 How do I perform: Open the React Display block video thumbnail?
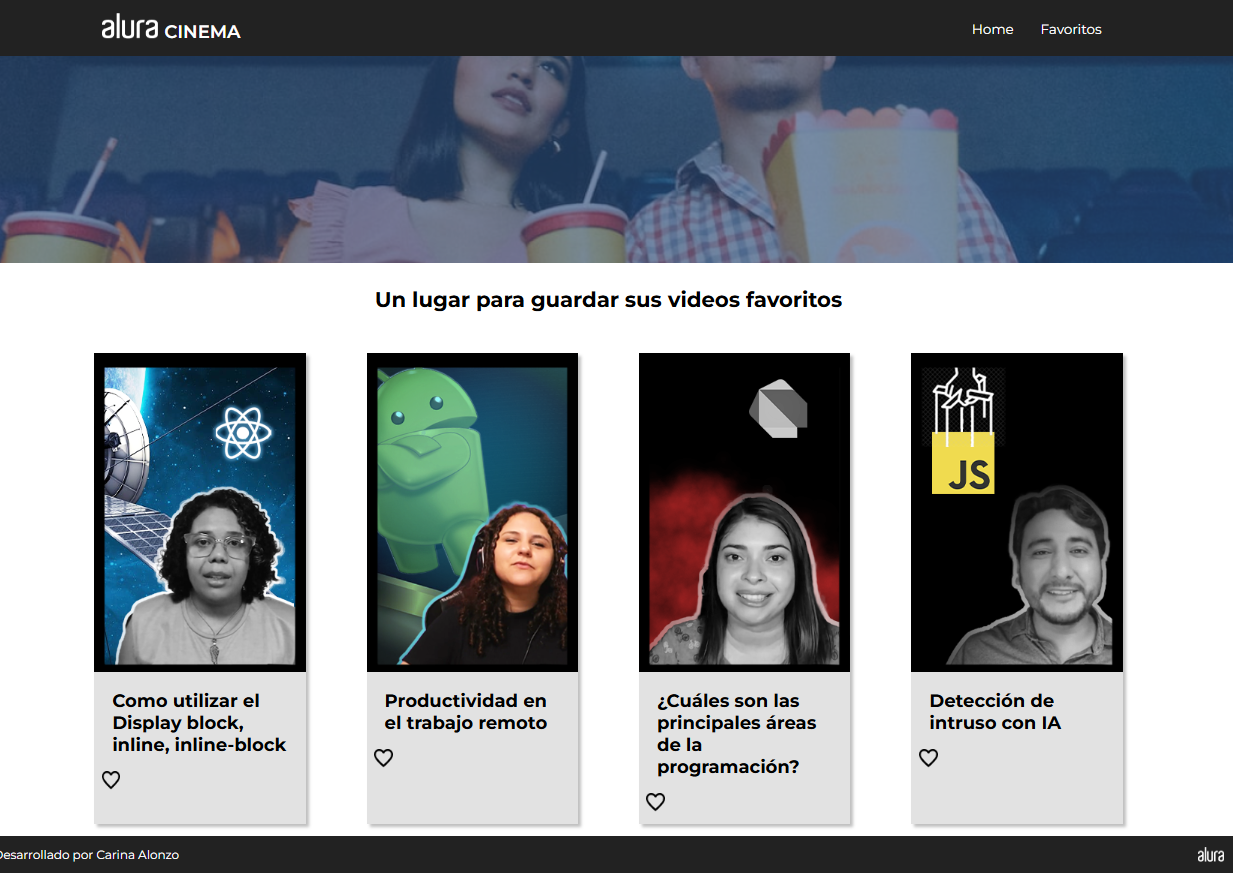200,512
